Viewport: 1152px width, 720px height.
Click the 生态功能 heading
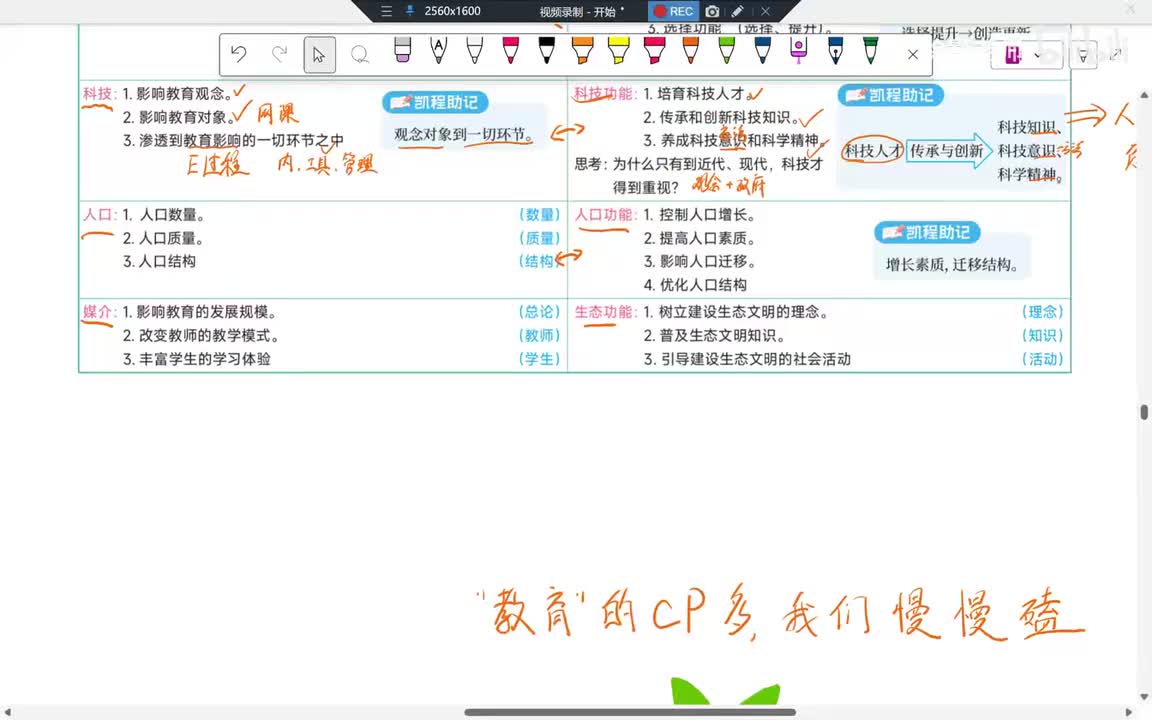[x=604, y=312]
